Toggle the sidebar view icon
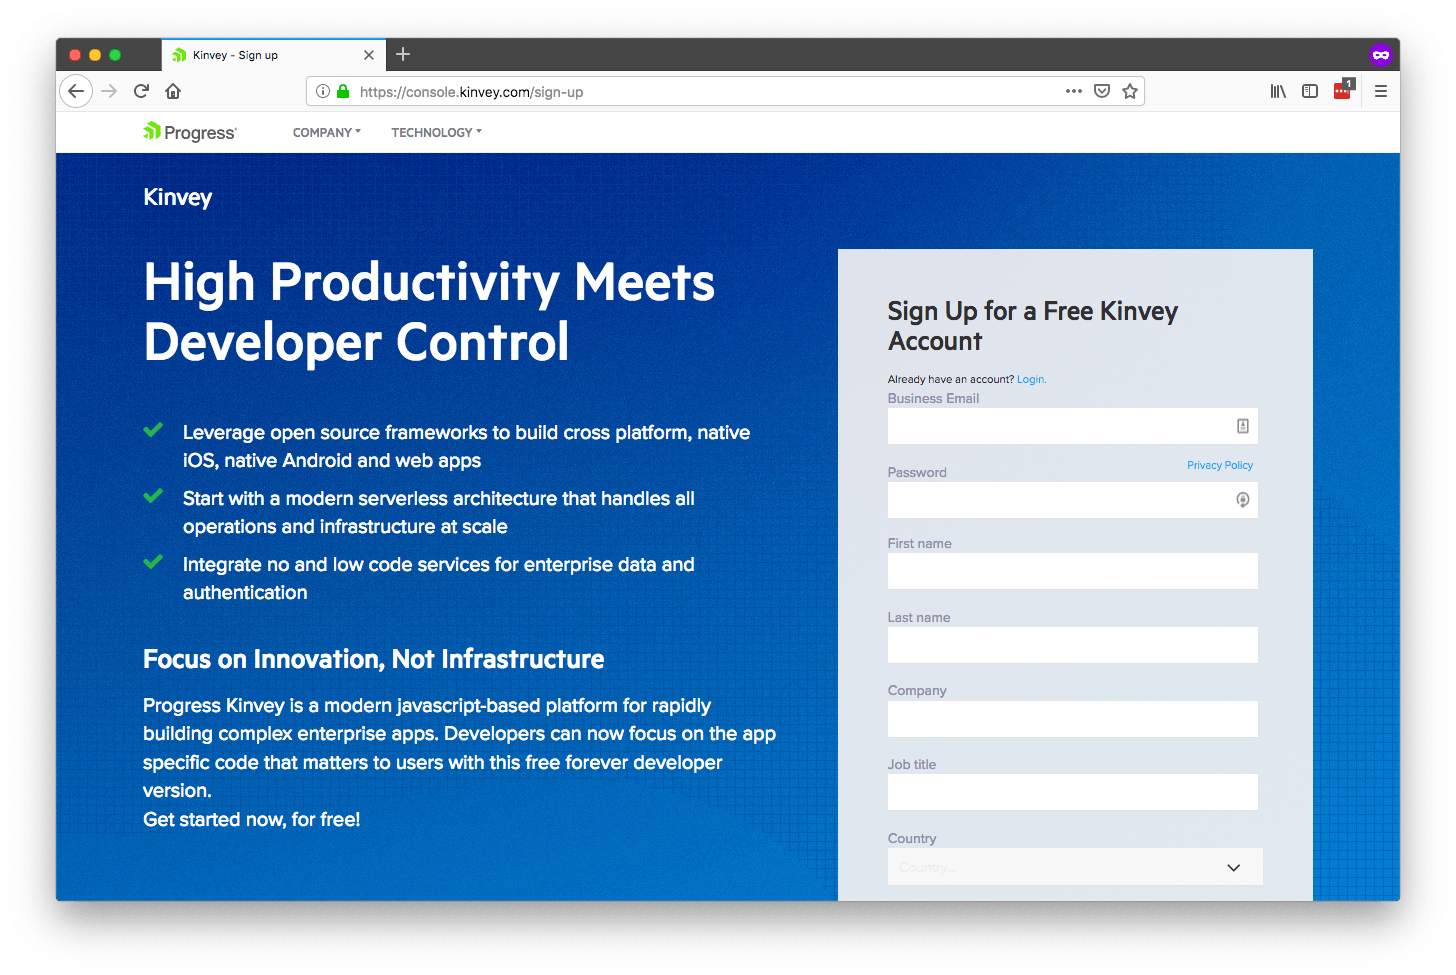The image size is (1456, 975). pyautogui.click(x=1310, y=91)
